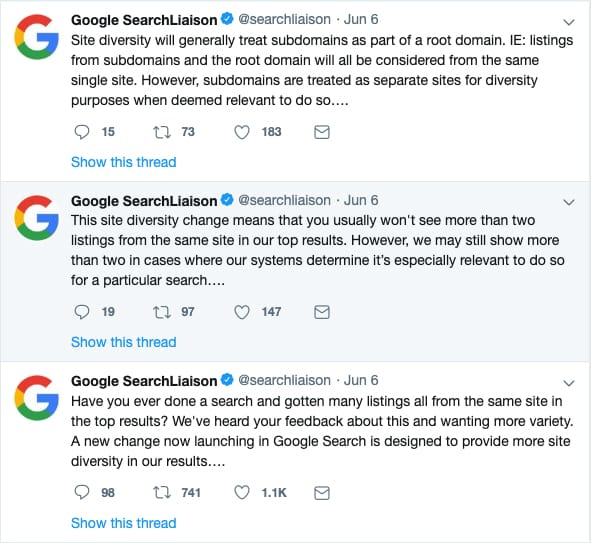Reply to the tweet with 19 replies
591x543 pixels.
point(82,312)
